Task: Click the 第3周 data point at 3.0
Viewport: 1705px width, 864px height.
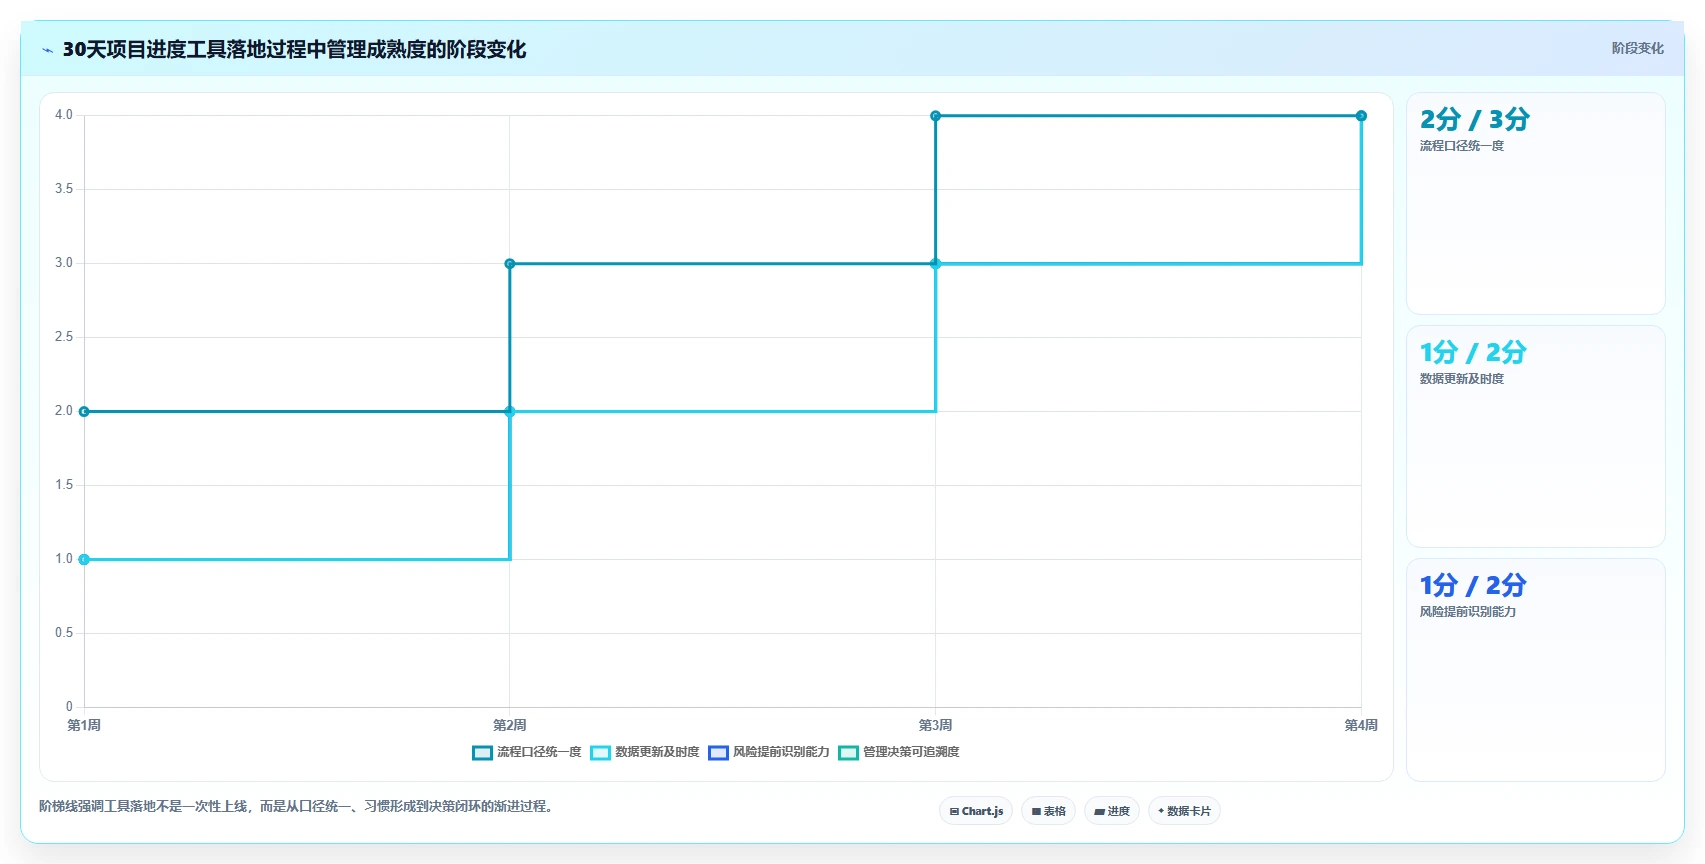Action: tap(936, 264)
